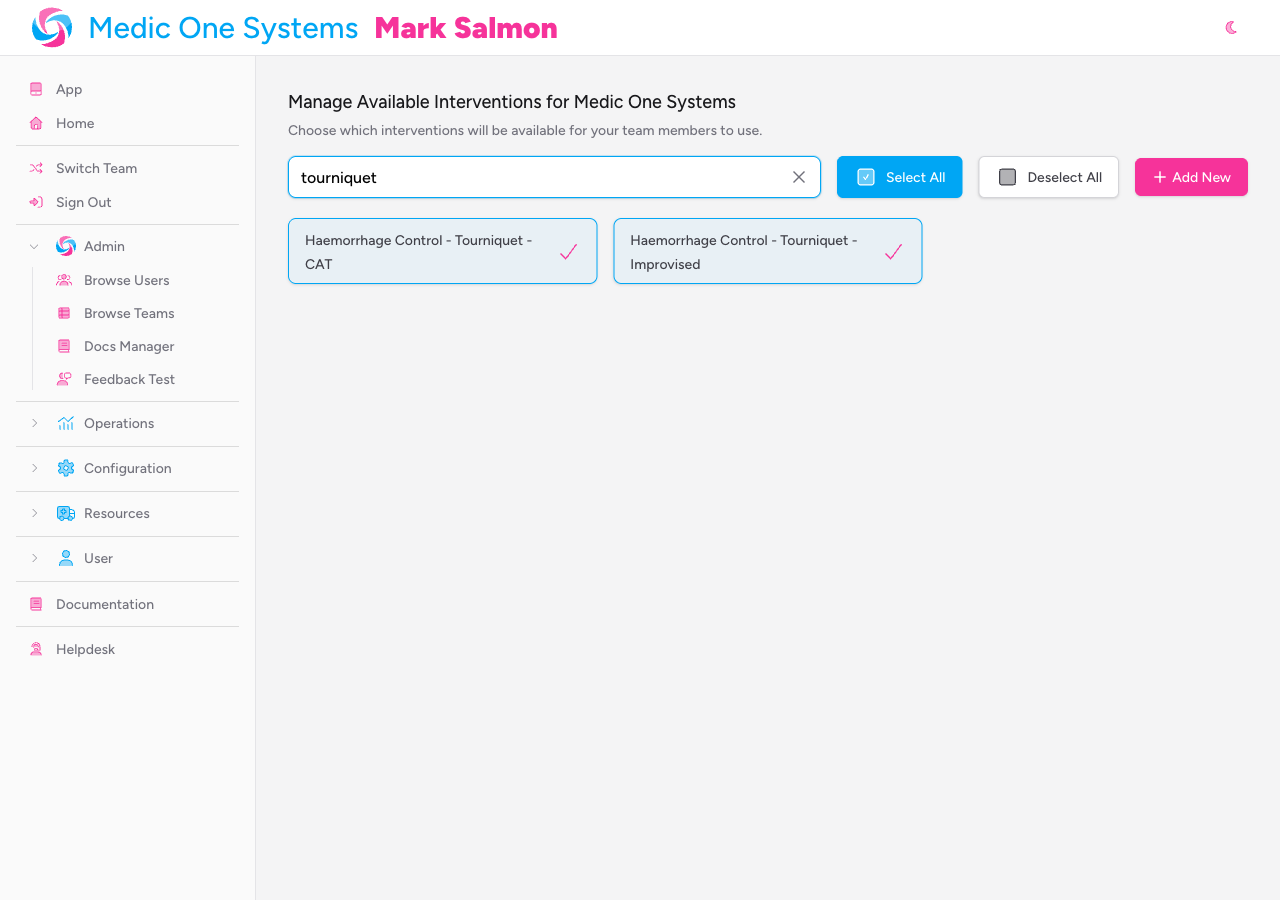
Task: Expand the Operations section
Action: point(35,423)
